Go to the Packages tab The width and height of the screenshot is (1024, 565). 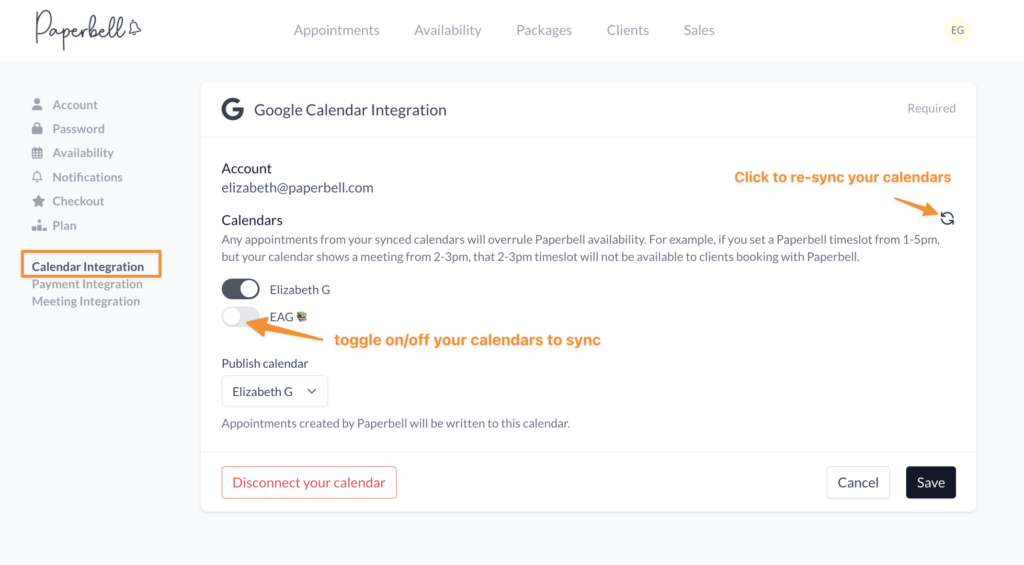click(x=544, y=30)
